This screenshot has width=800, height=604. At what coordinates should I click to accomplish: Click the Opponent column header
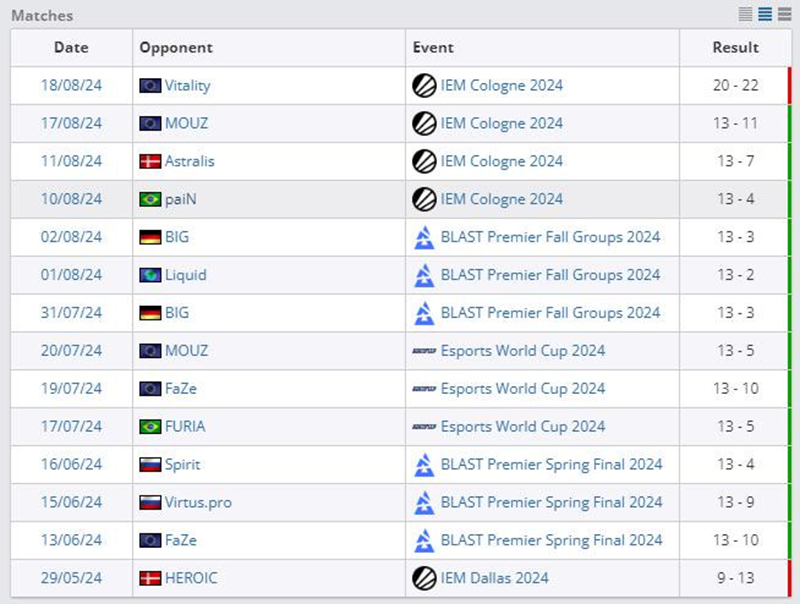point(176,47)
